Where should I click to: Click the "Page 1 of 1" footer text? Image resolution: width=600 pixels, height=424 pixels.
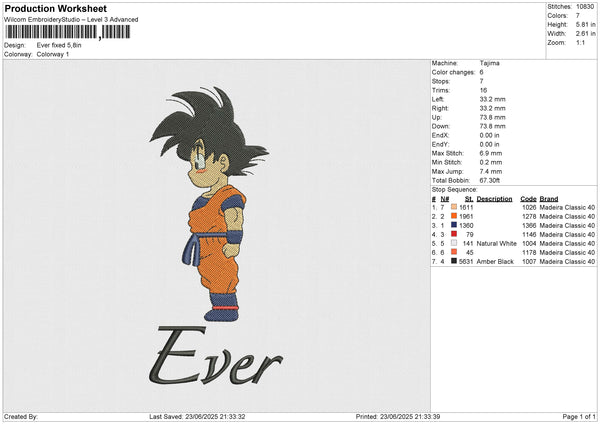coord(579,416)
